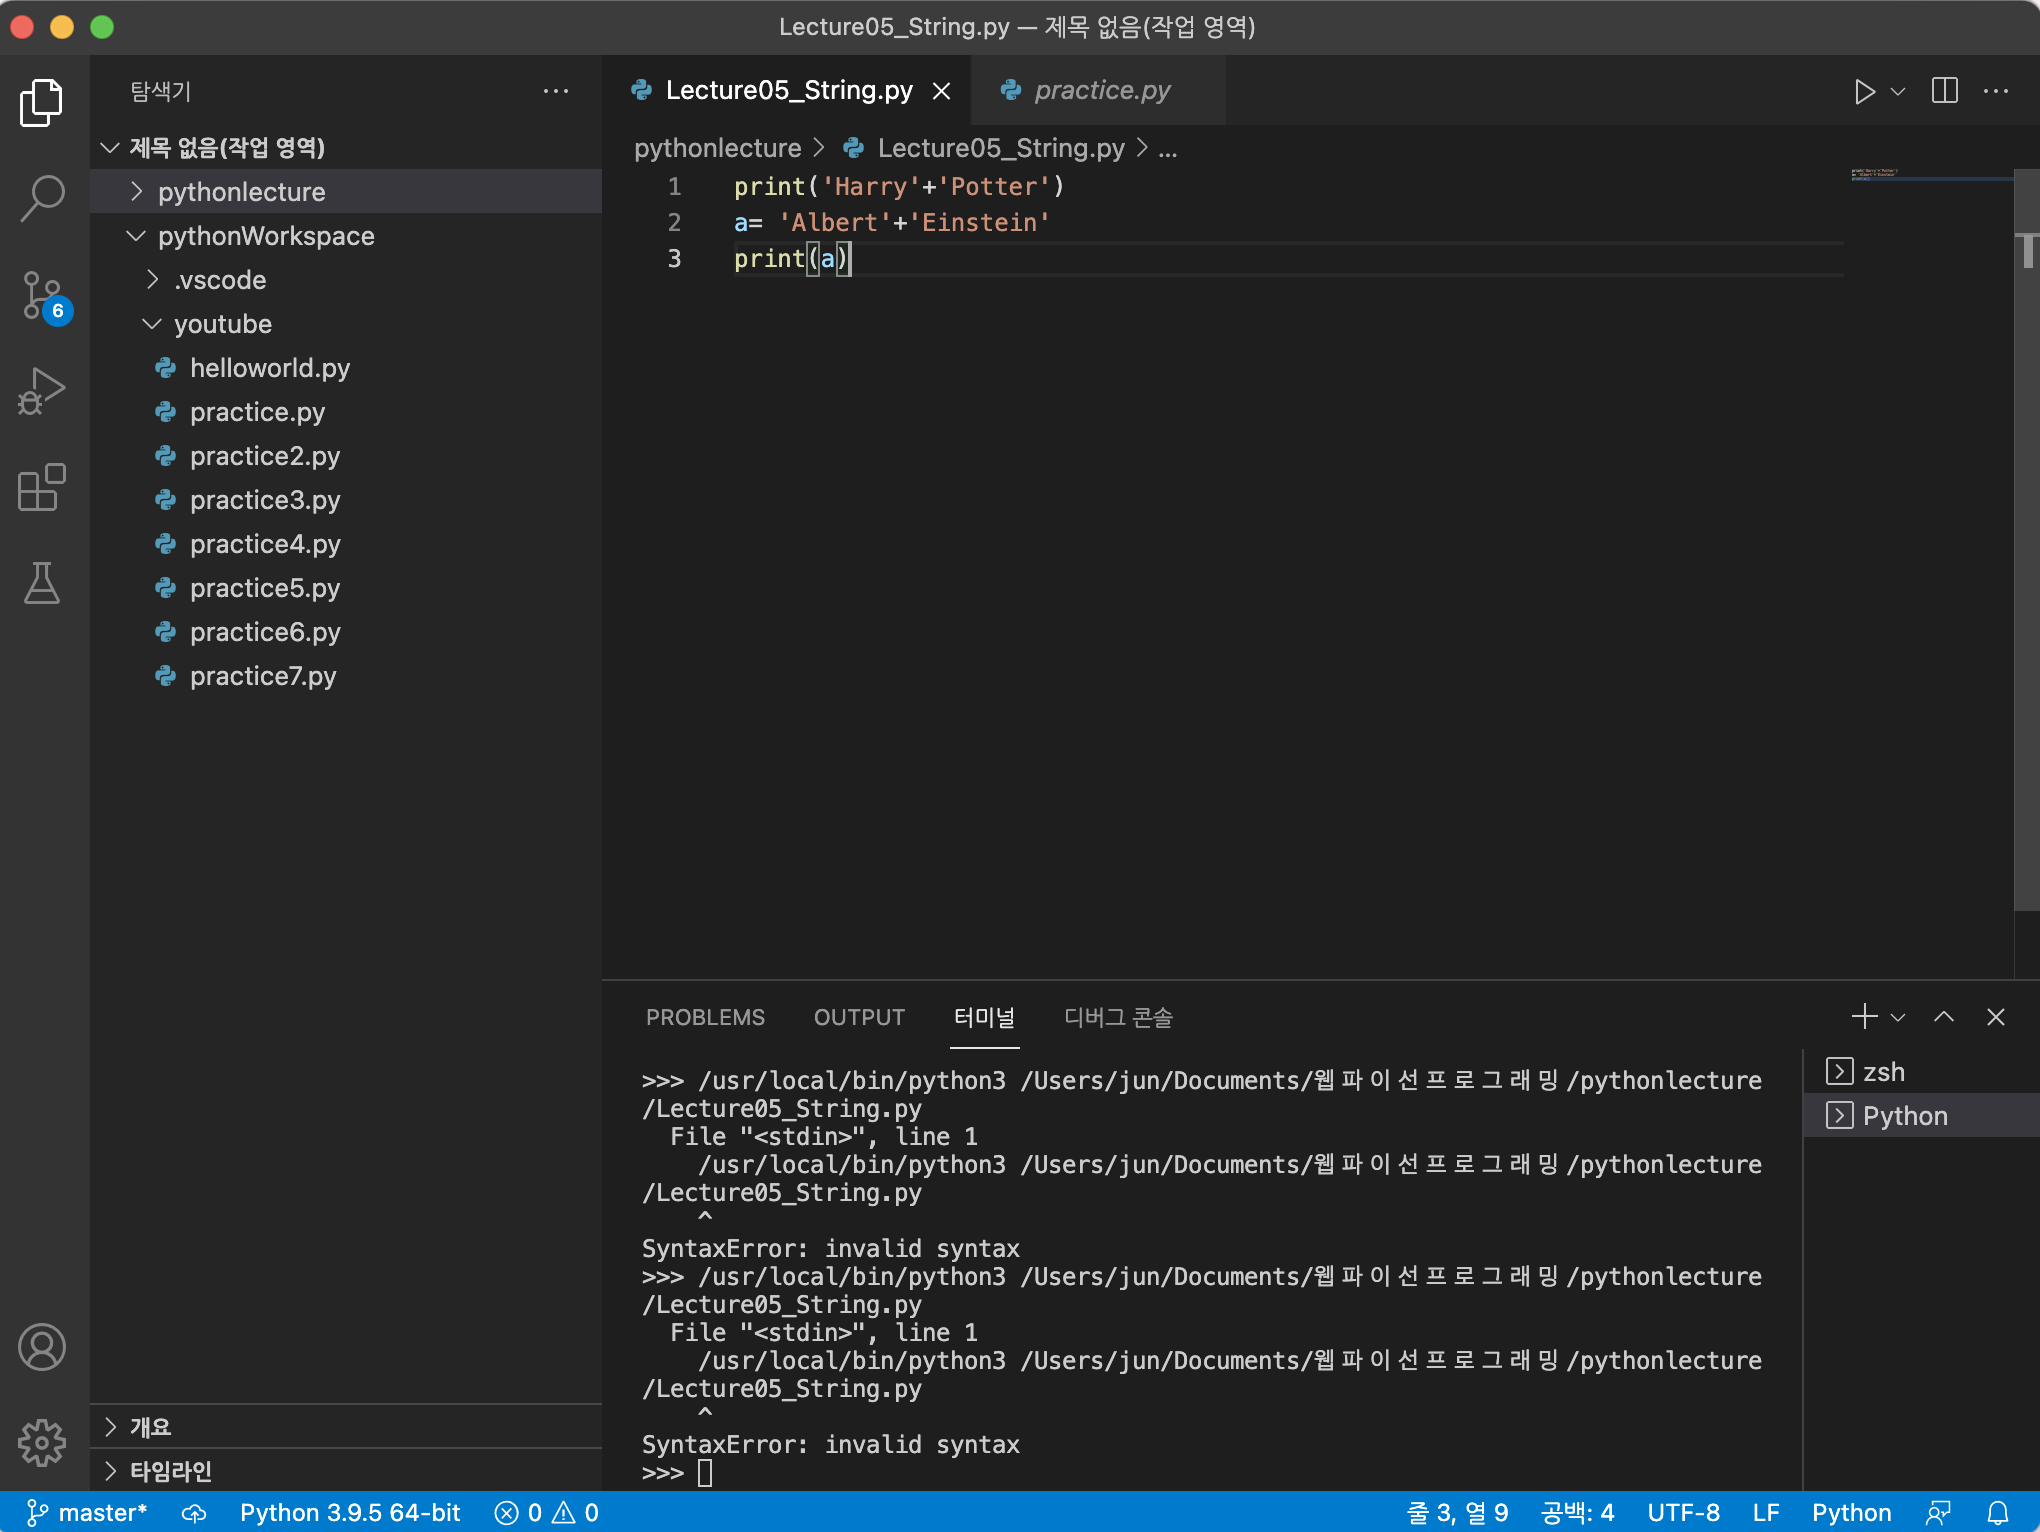This screenshot has width=2040, height=1532.
Task: Open the Accounts menu icon
Action: 42,1347
